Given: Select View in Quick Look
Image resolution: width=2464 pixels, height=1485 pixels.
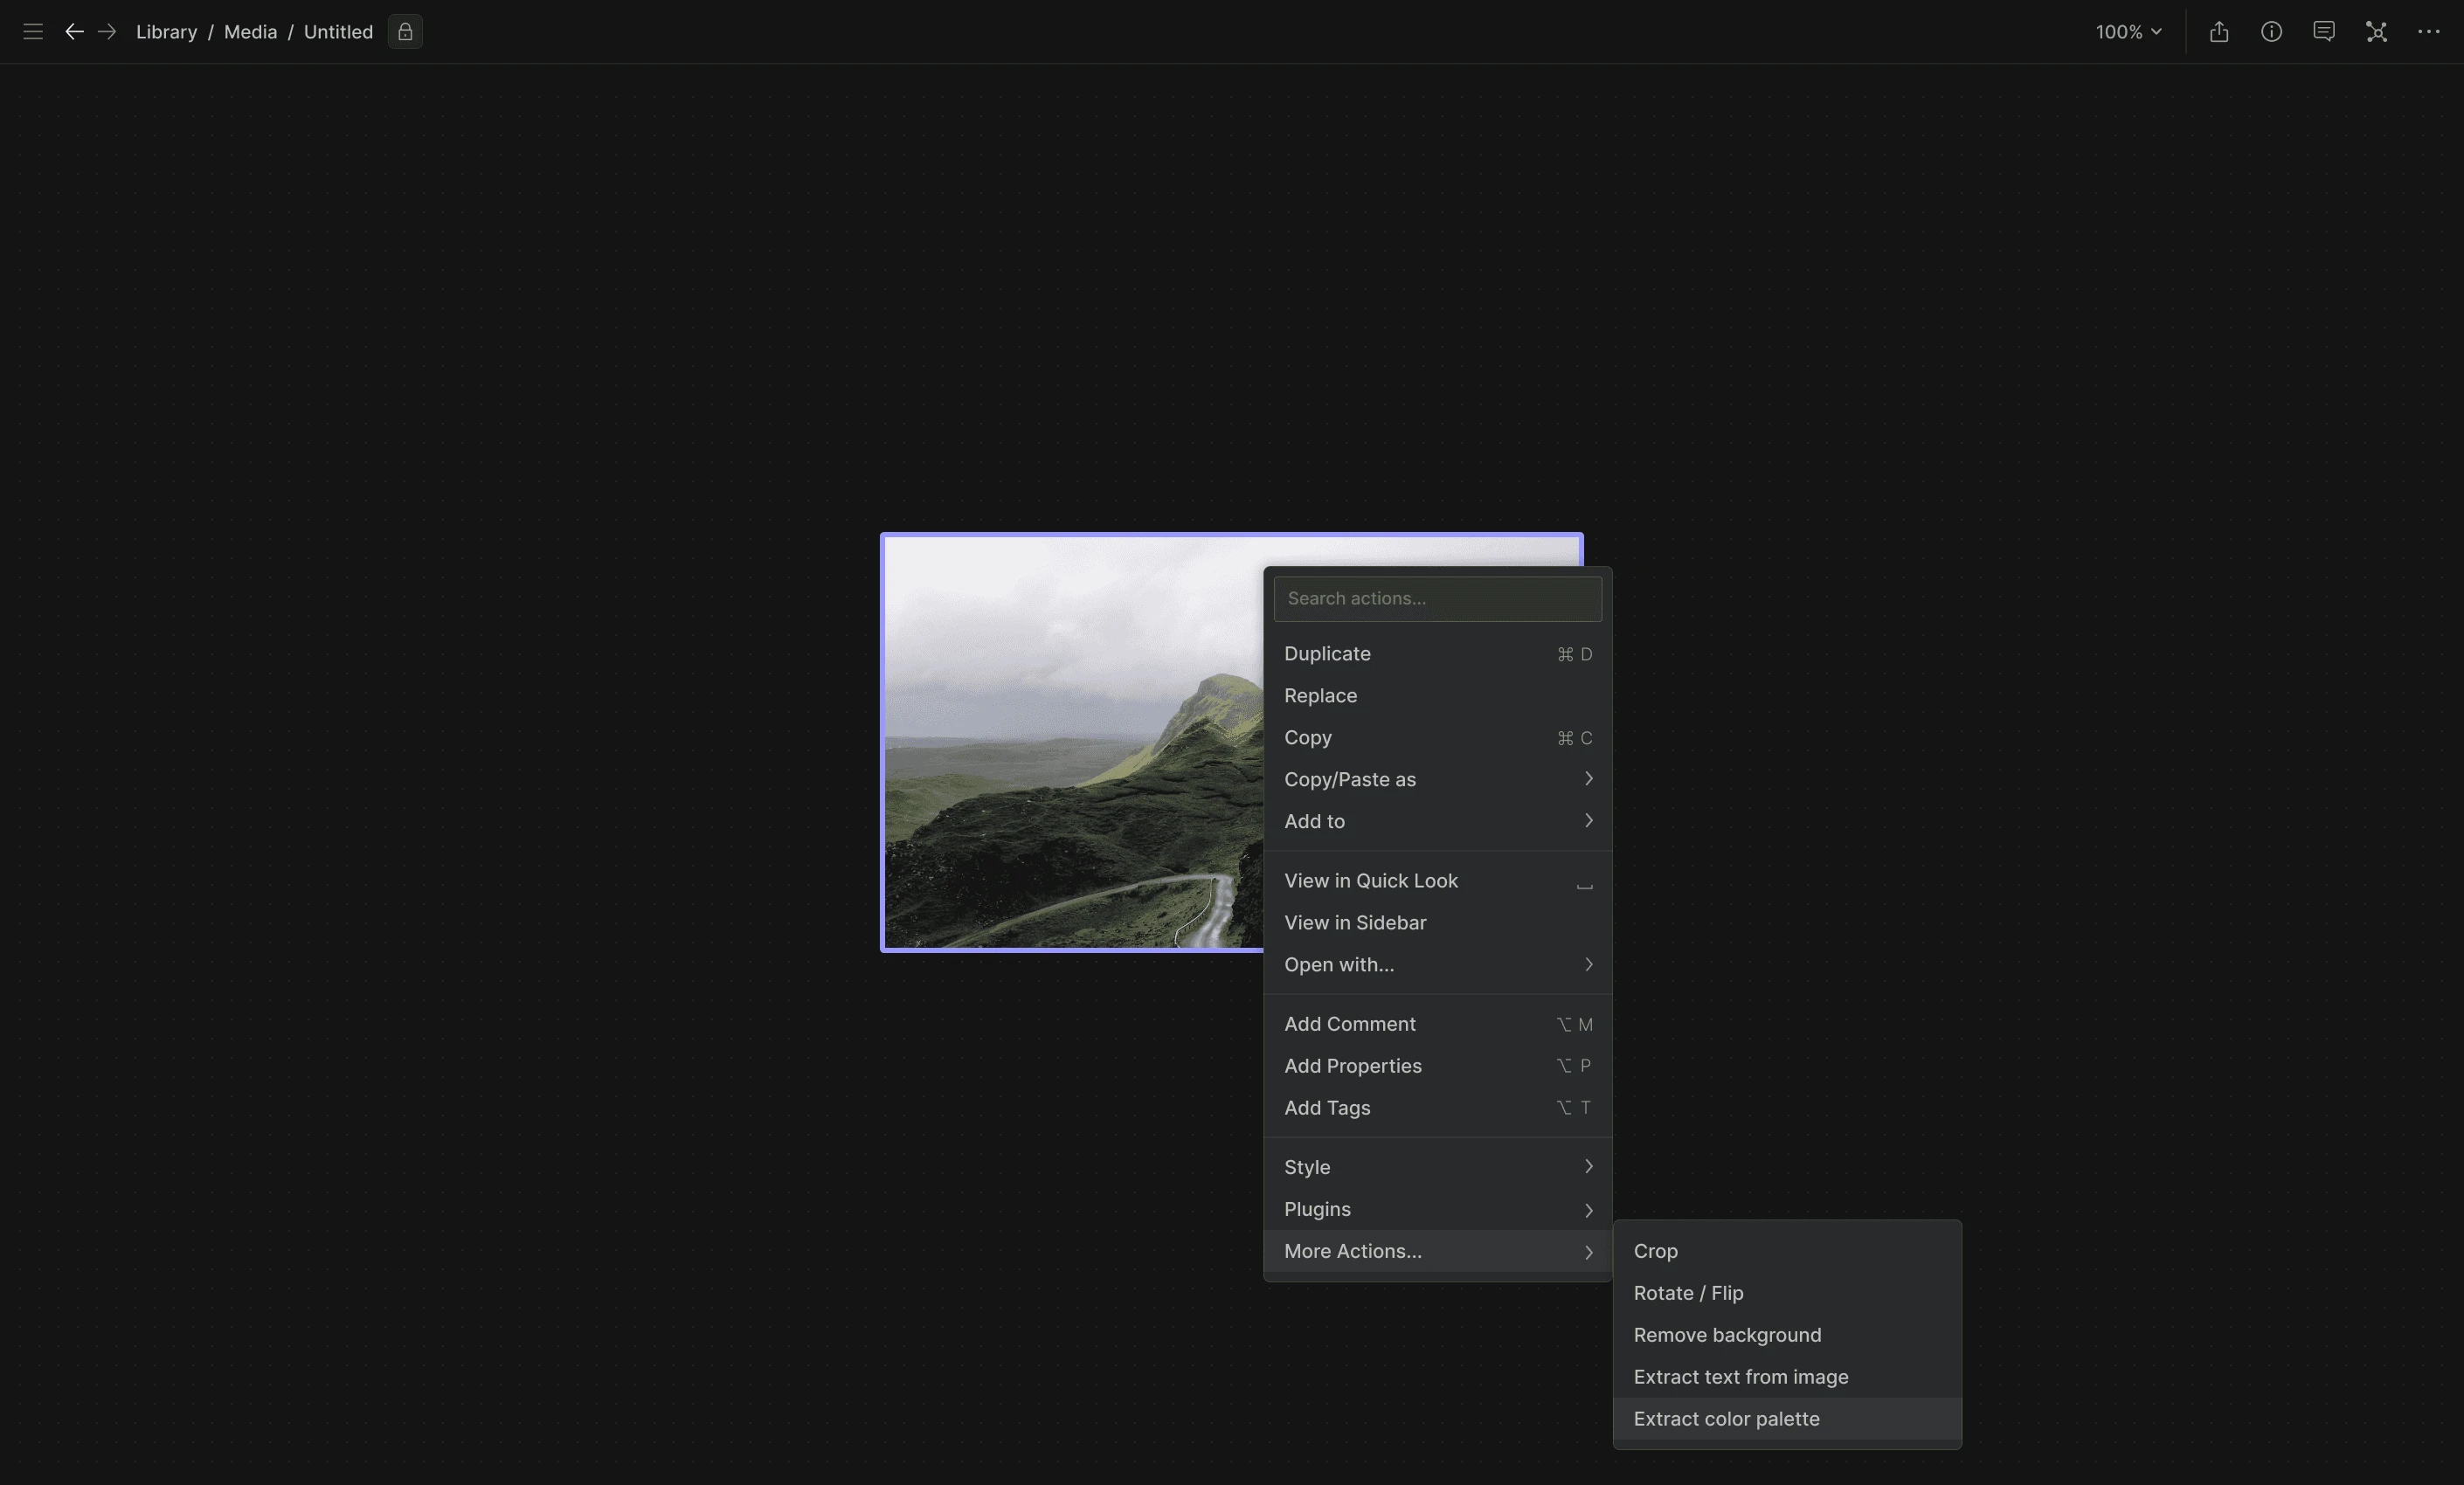Looking at the screenshot, I should tap(1437, 881).
